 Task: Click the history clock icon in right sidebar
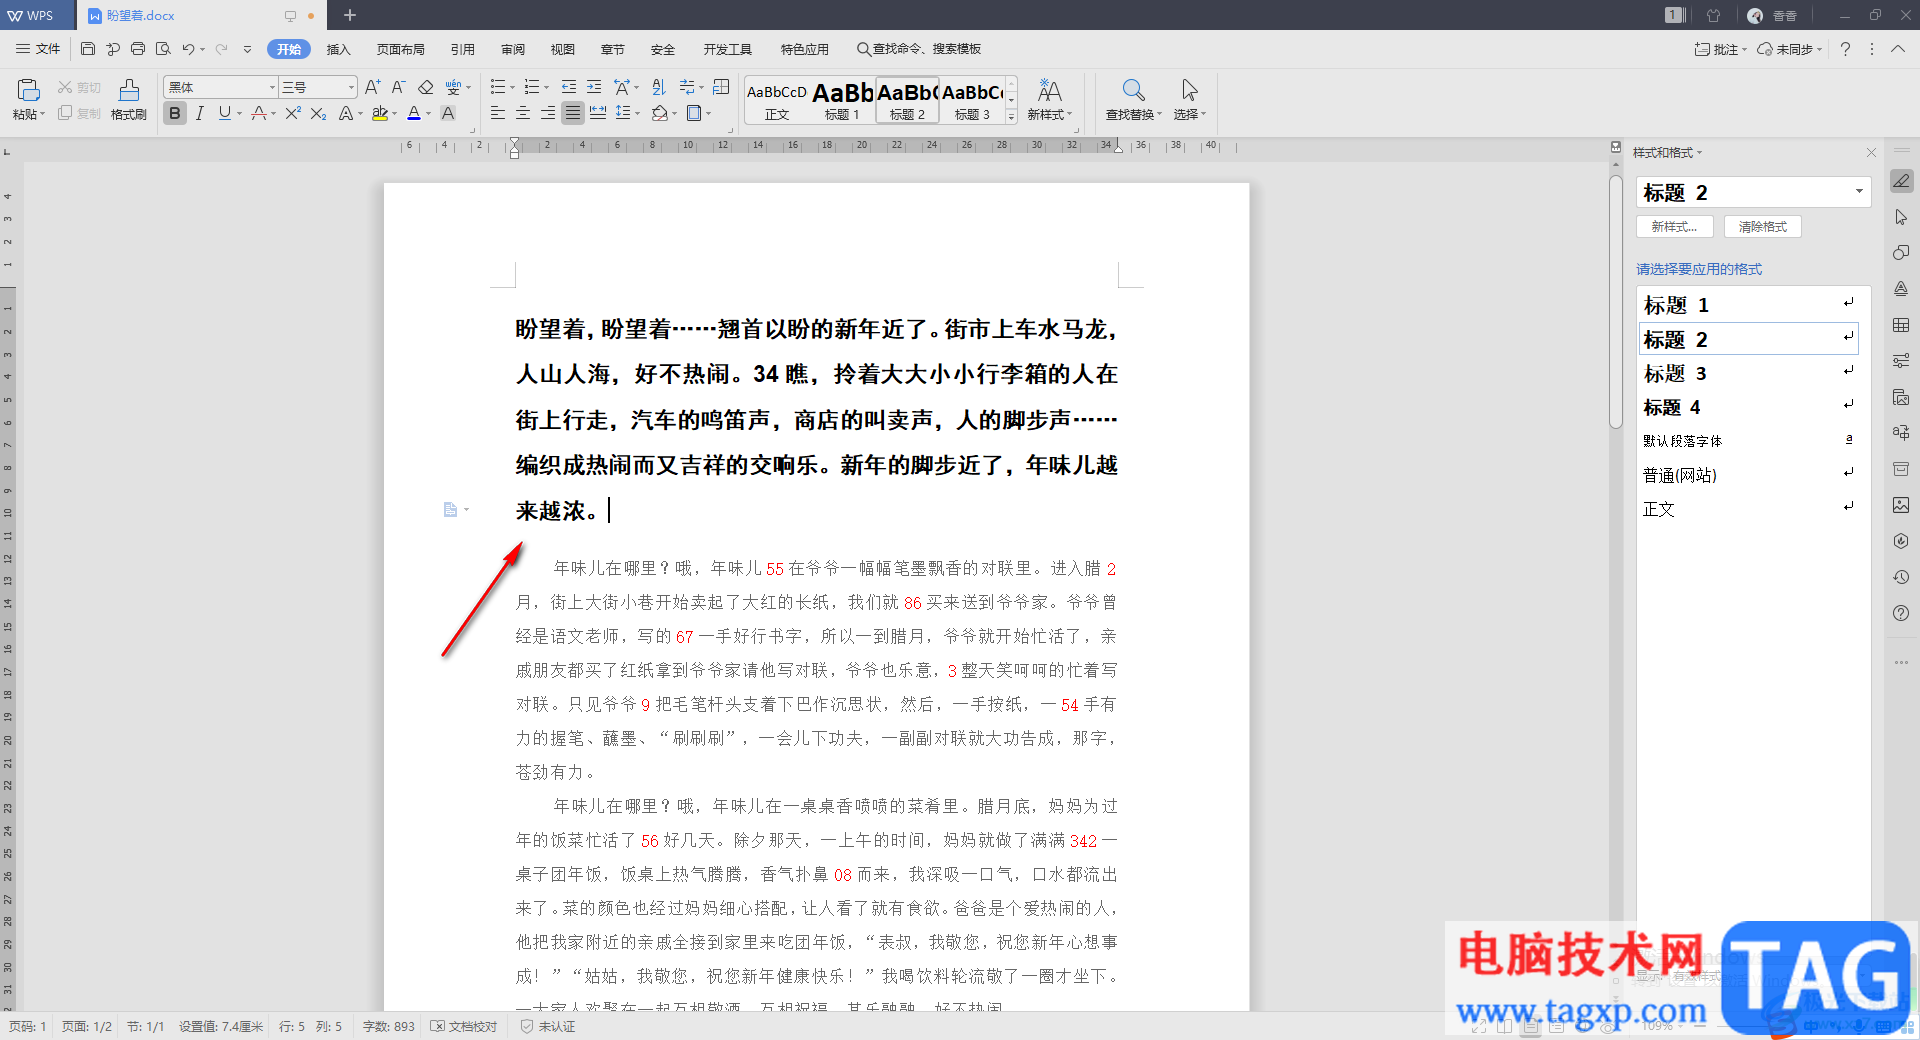click(1901, 577)
